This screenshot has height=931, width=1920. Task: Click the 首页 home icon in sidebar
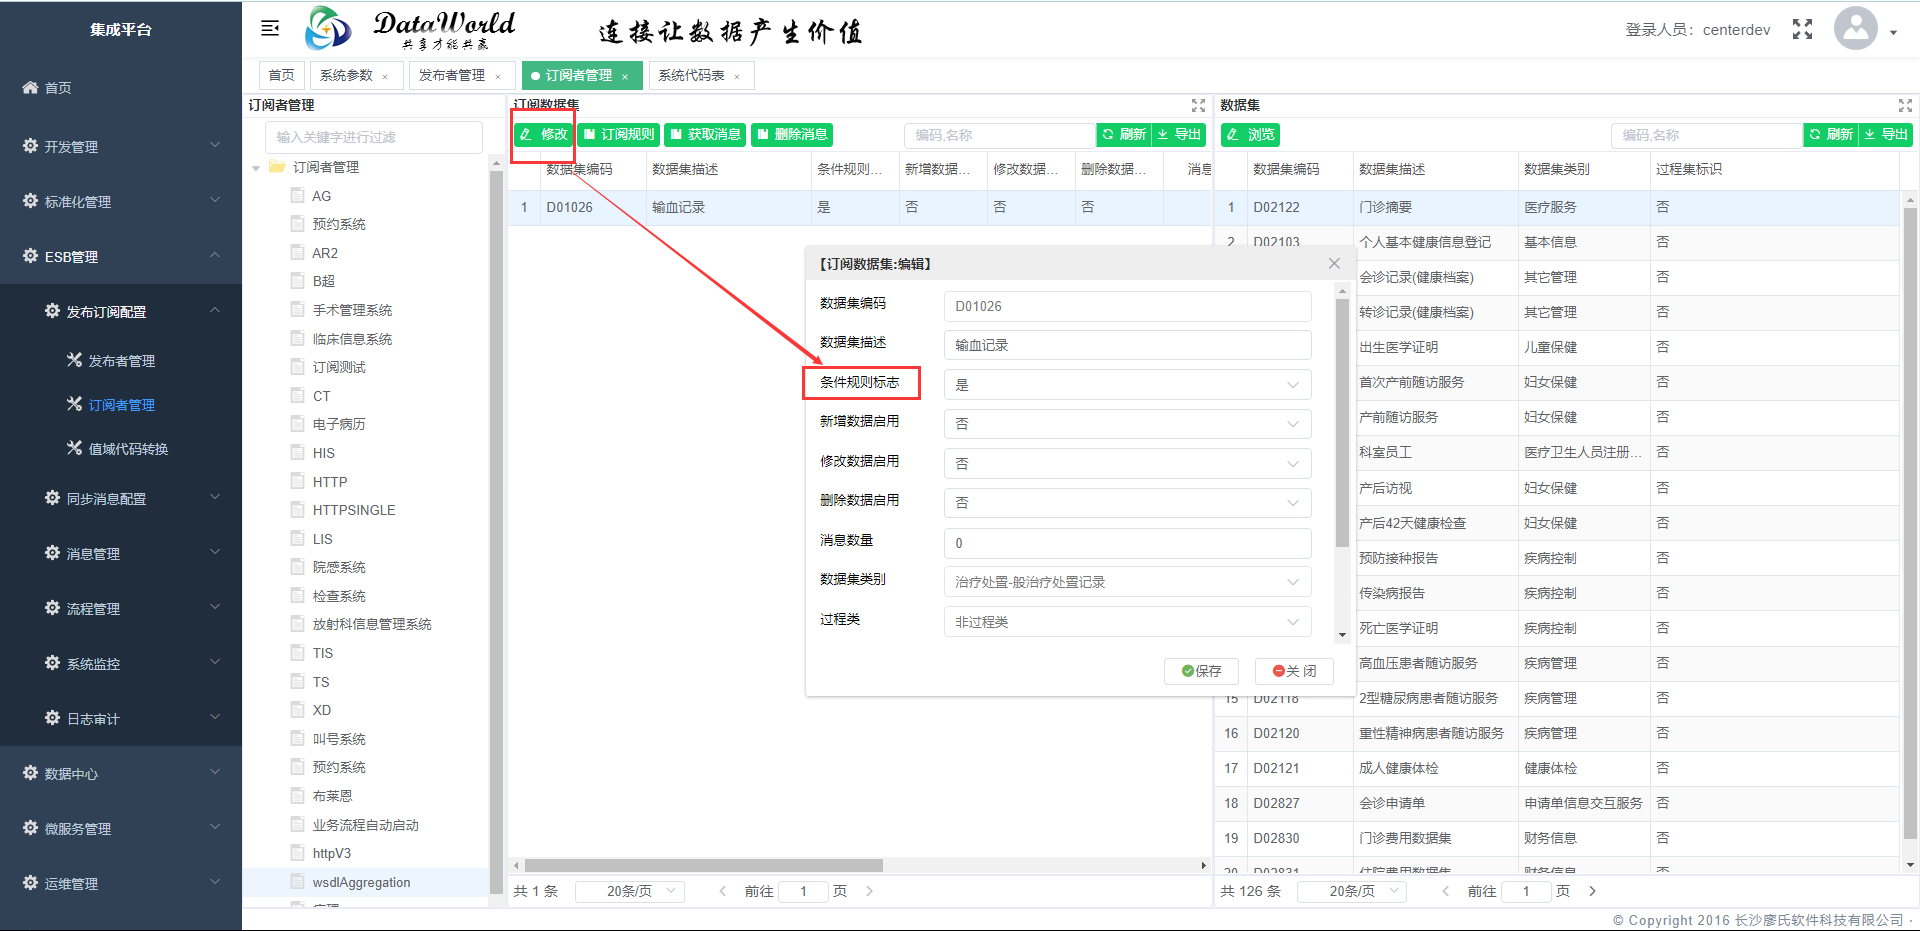[x=30, y=88]
